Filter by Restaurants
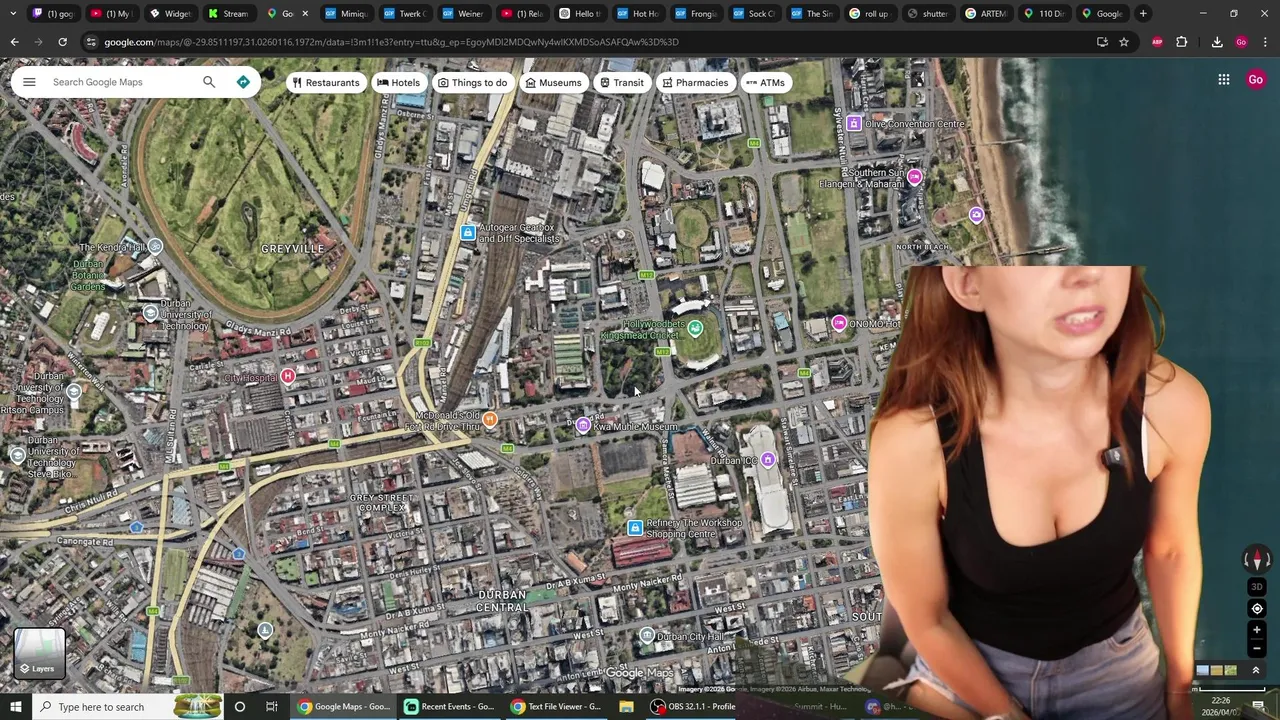The image size is (1280, 720). point(325,83)
